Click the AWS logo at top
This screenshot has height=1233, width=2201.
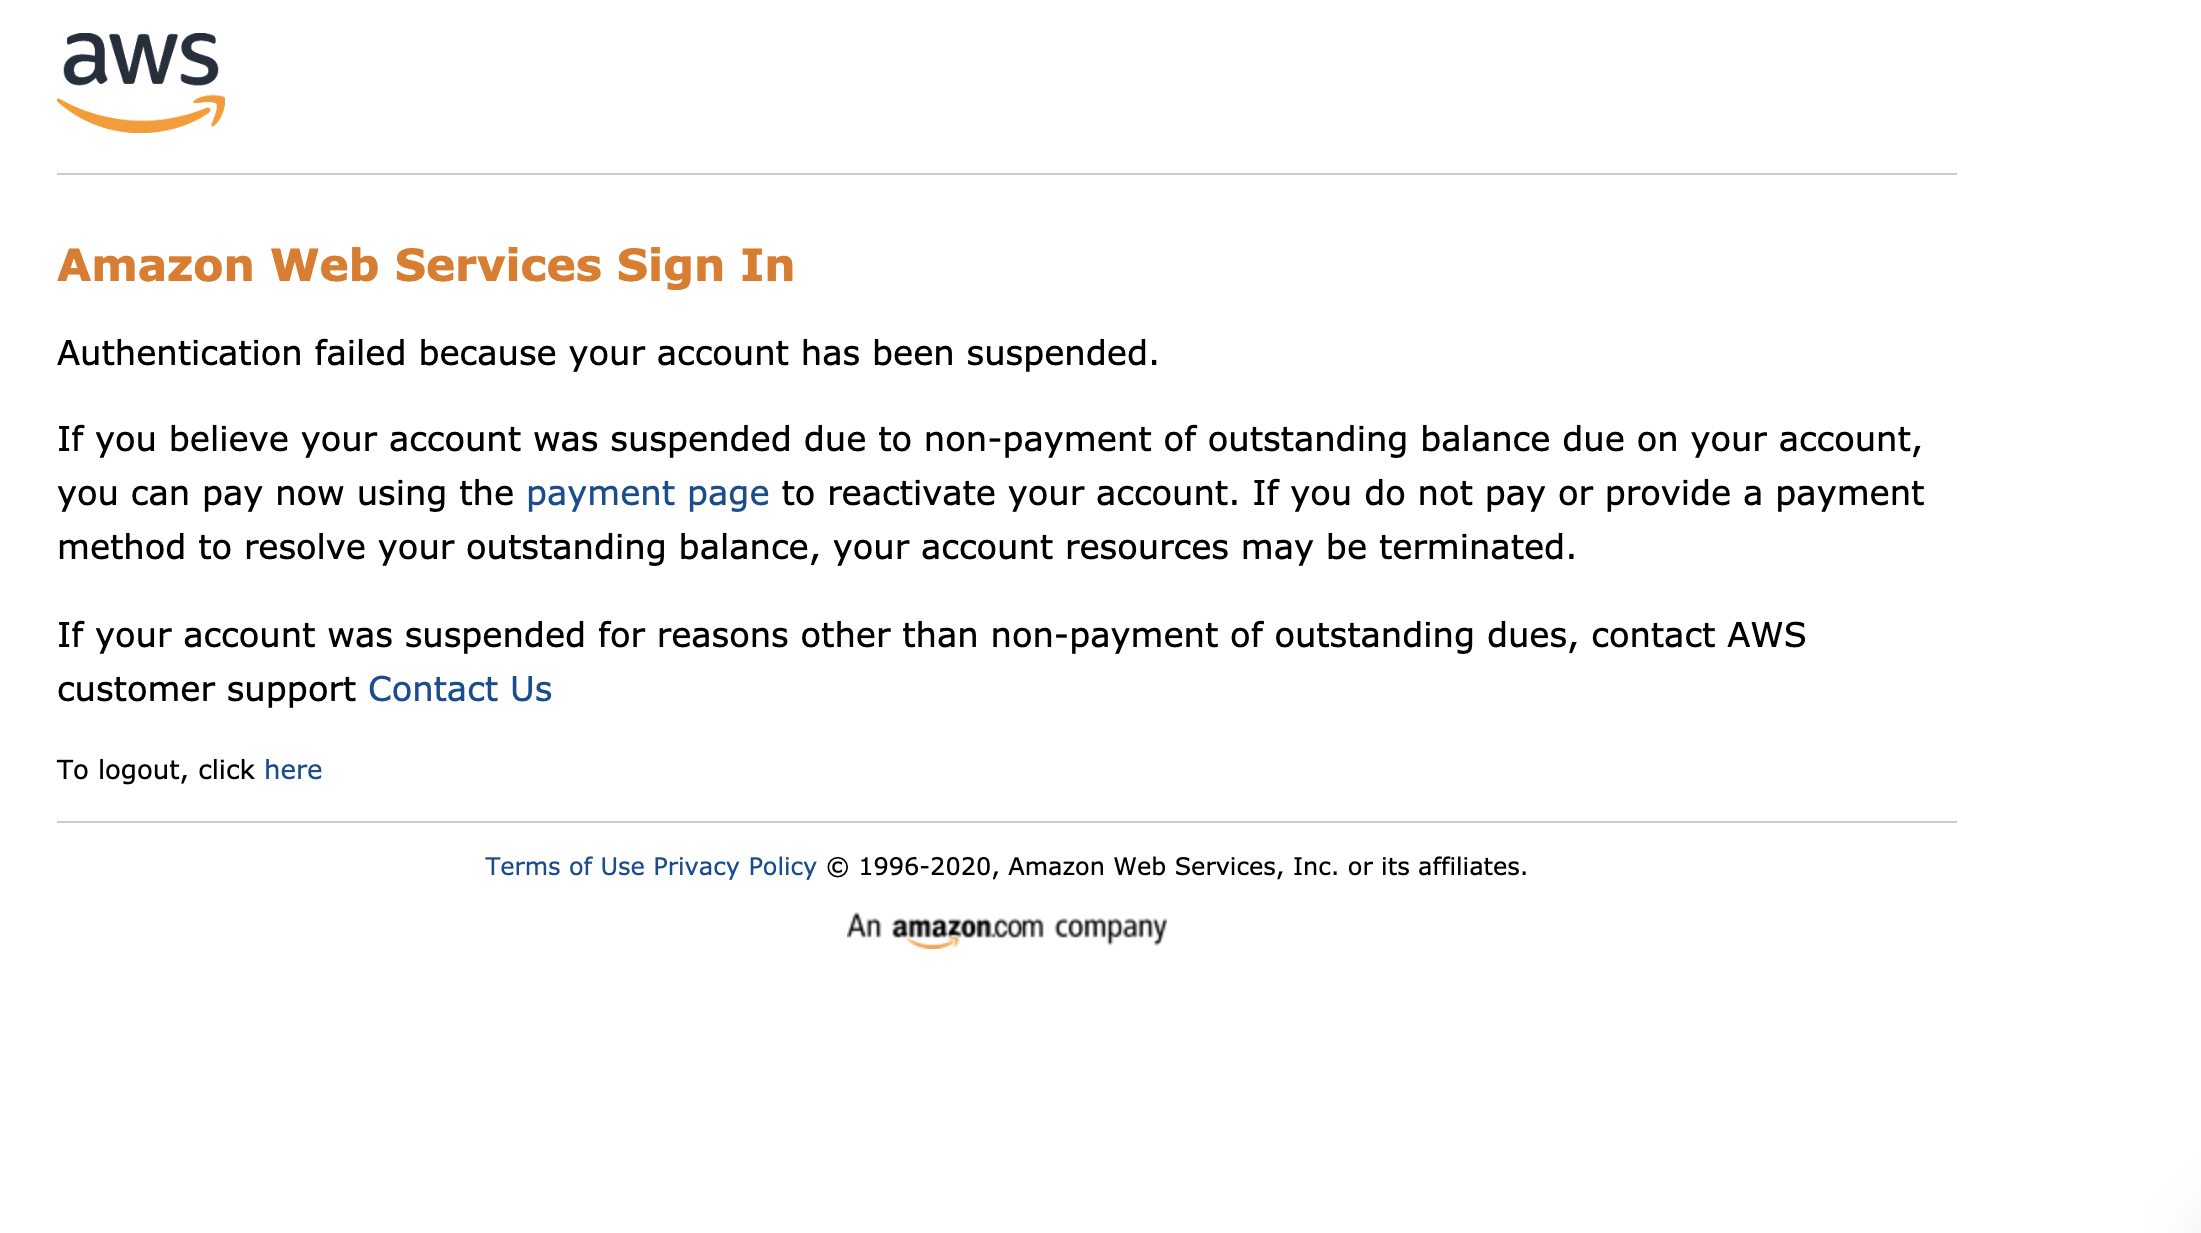click(x=141, y=81)
